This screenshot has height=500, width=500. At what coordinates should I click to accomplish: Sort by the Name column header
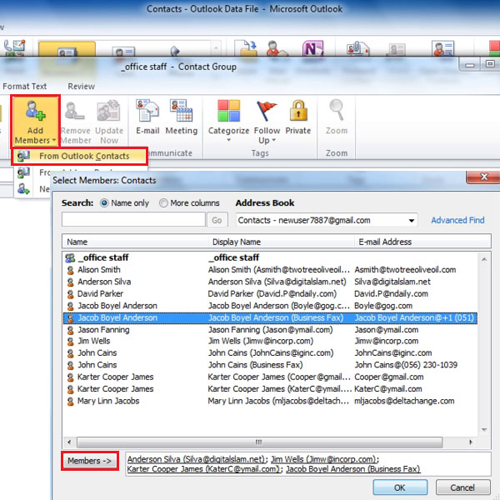coord(135,242)
